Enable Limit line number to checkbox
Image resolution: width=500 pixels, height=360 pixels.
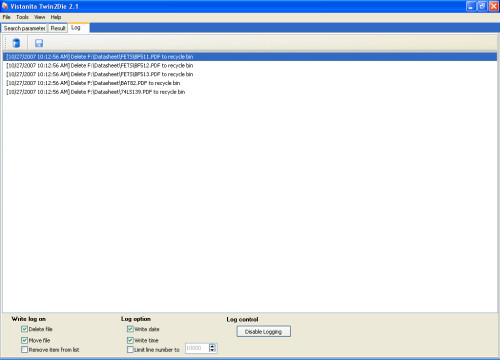click(x=130, y=350)
